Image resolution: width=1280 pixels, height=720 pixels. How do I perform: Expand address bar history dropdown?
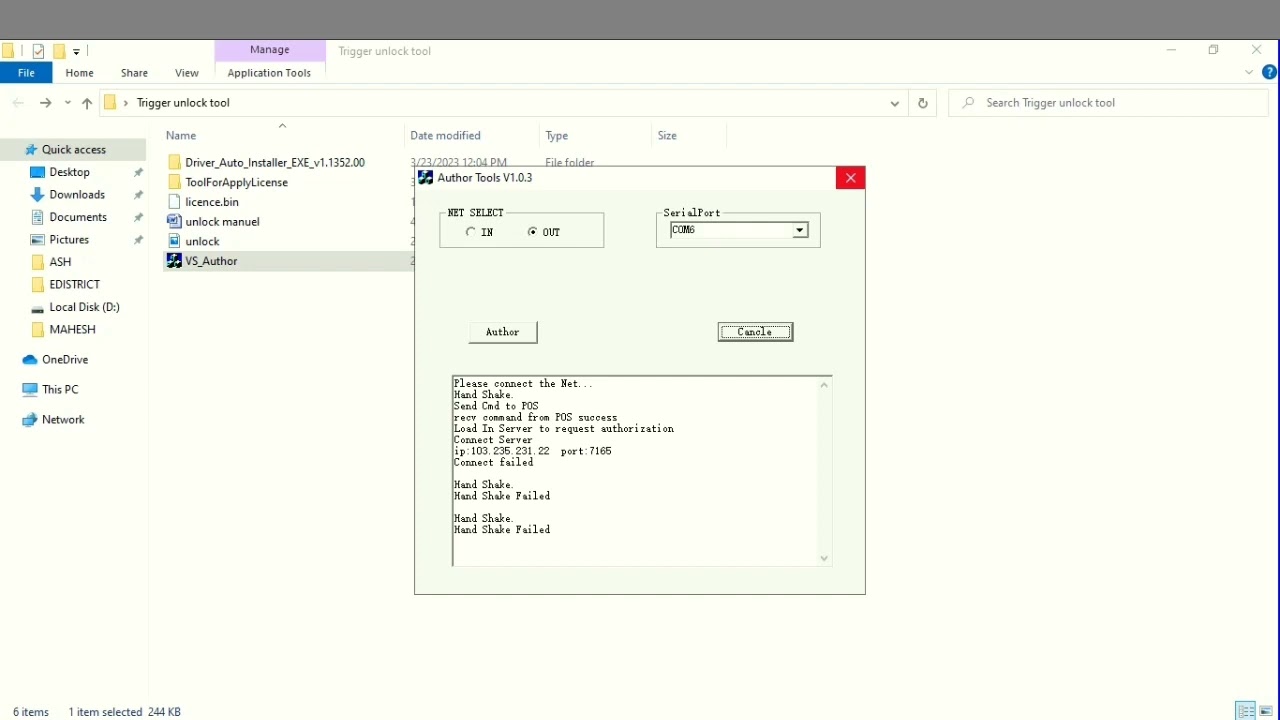click(x=895, y=103)
